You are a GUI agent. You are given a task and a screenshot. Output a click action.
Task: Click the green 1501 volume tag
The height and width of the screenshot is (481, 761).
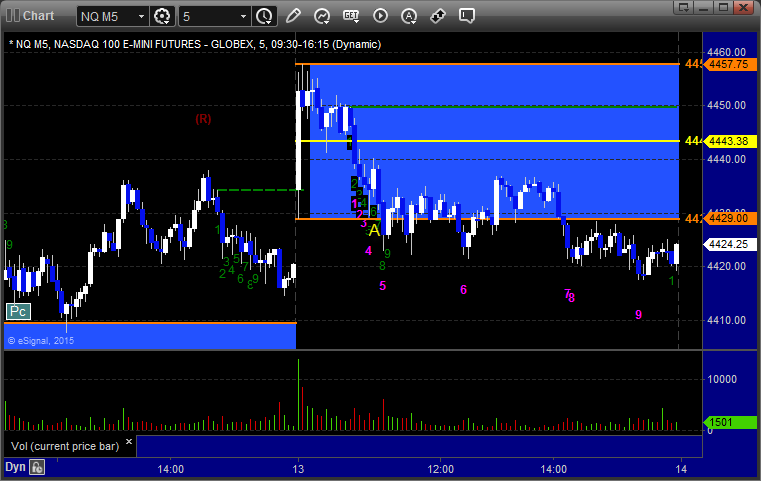[x=729, y=422]
